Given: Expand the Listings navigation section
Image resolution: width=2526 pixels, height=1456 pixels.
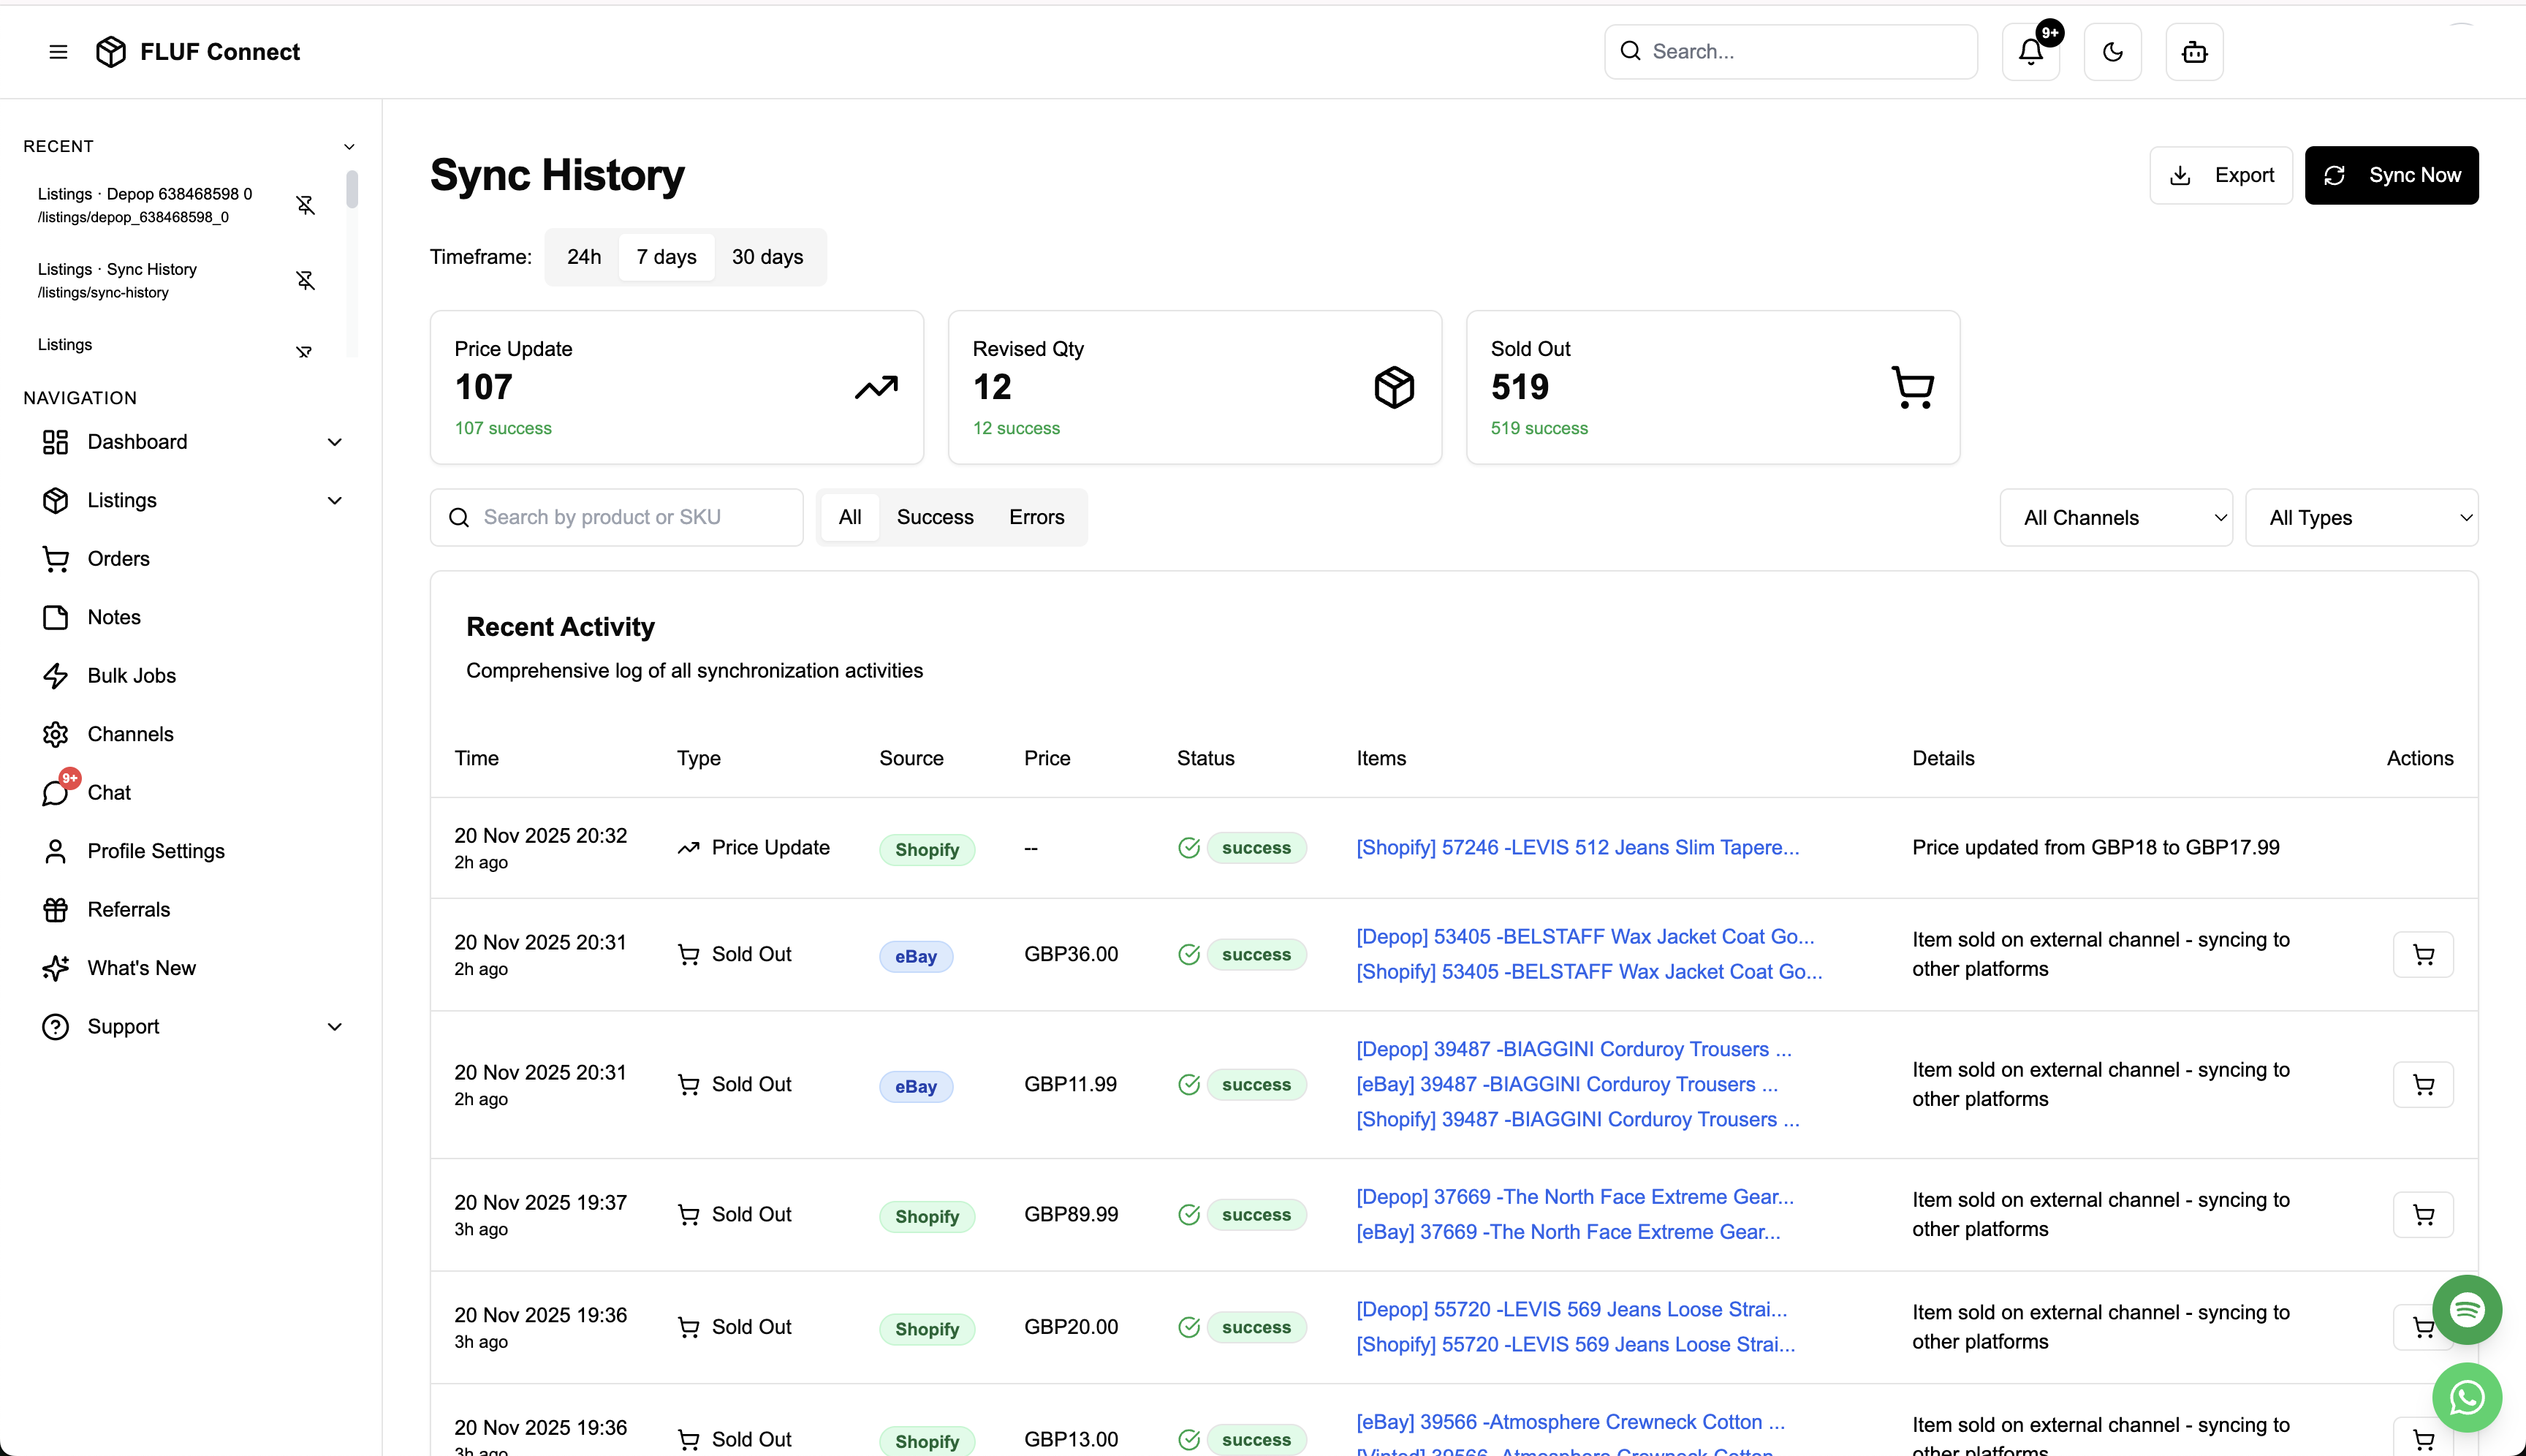Looking at the screenshot, I should point(334,500).
